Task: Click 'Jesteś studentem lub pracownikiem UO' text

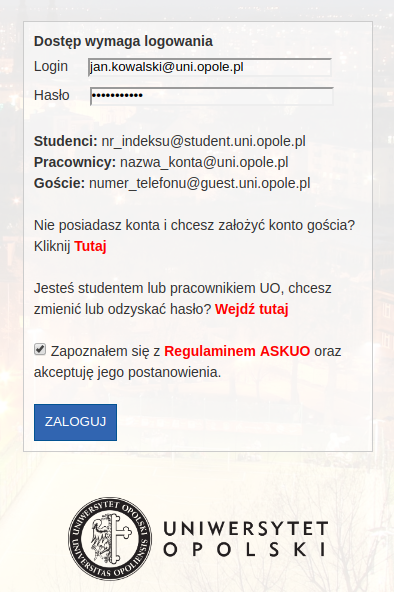Action: 157,288
